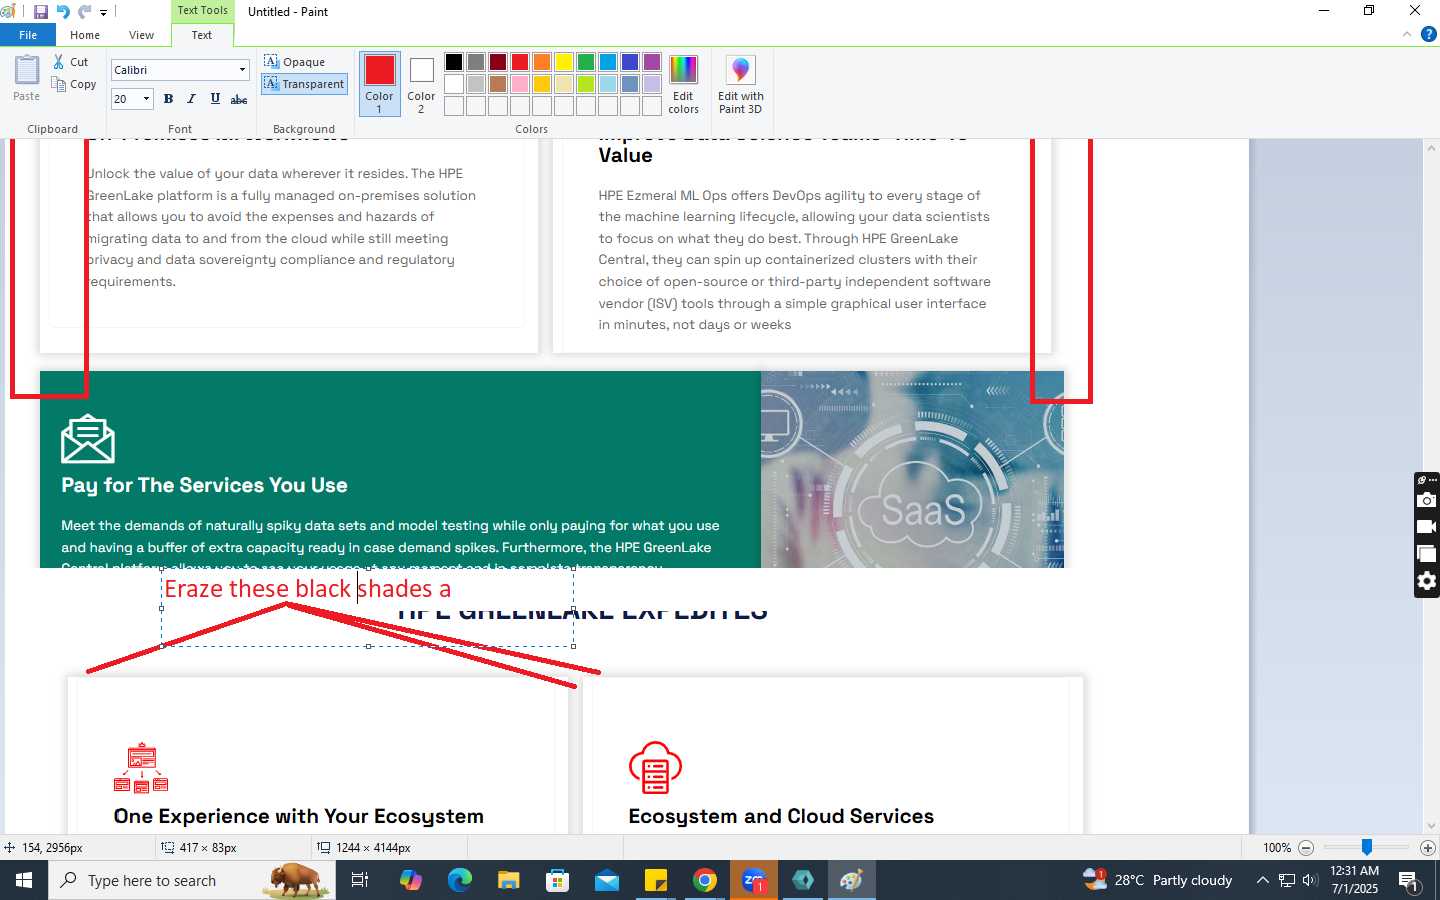Open Sticky Notes from the taskbar
Viewport: 1440px width, 900px height.
(656, 880)
